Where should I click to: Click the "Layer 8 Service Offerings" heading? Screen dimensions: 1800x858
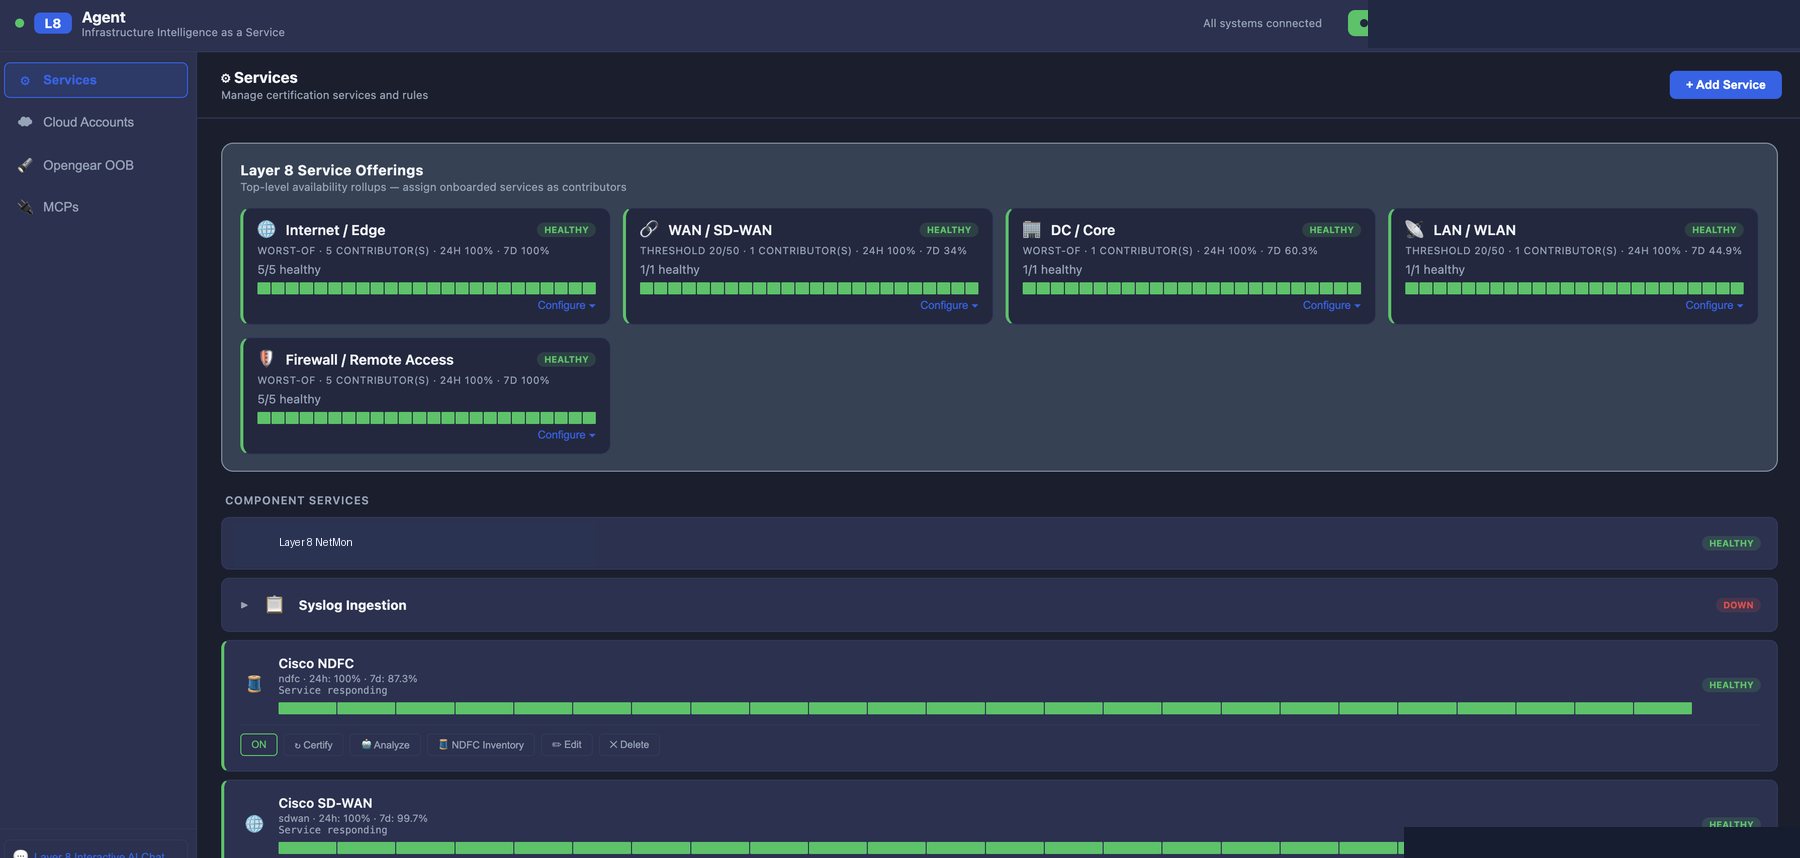[x=331, y=170]
